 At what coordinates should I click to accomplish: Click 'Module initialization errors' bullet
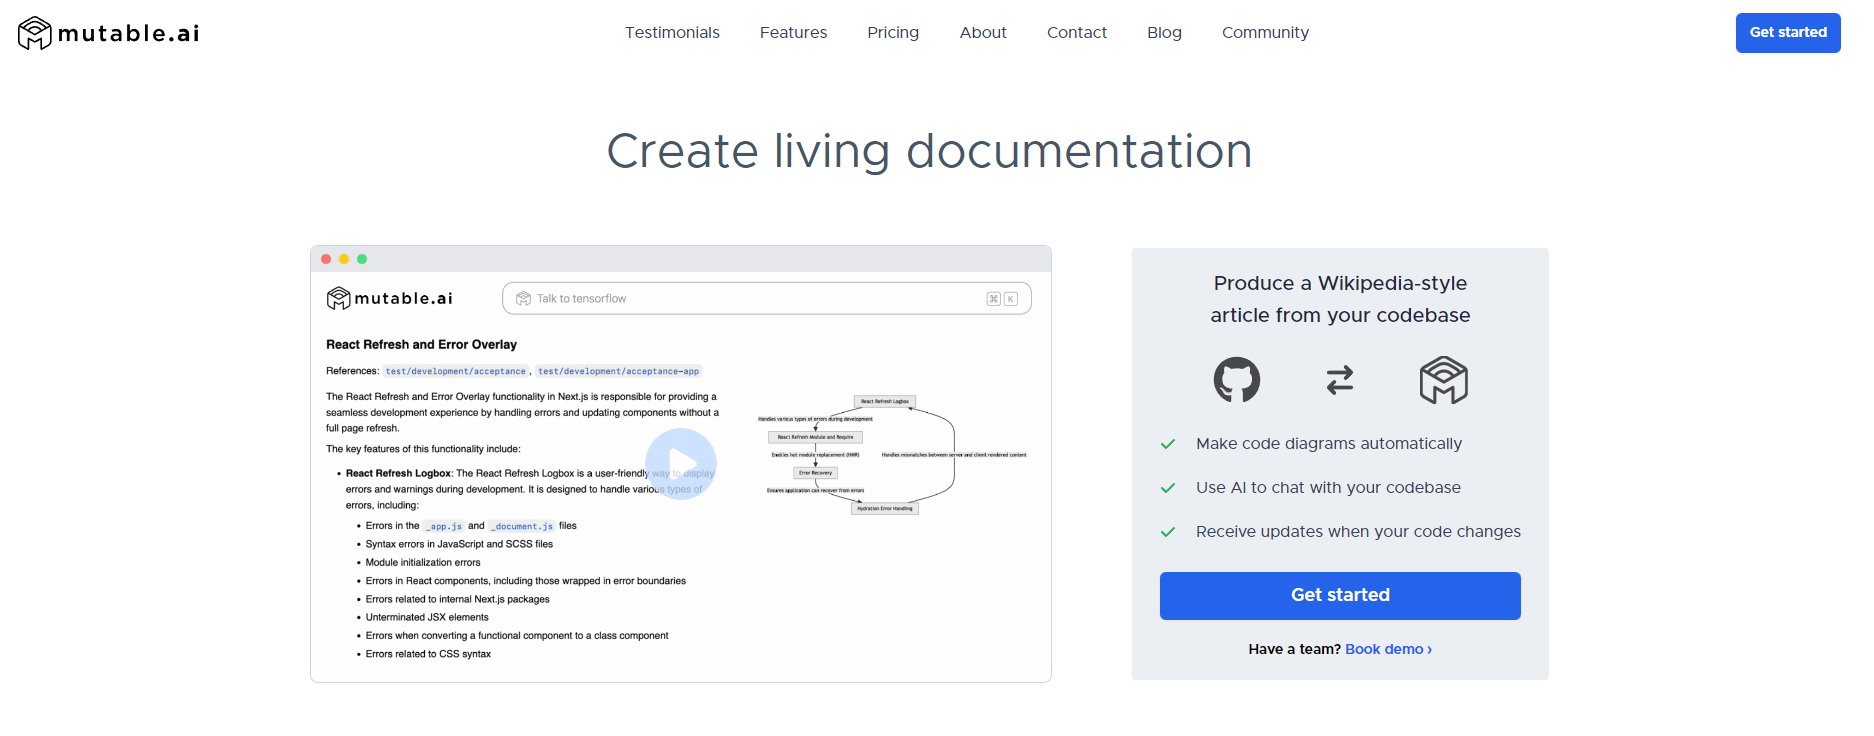(x=423, y=562)
